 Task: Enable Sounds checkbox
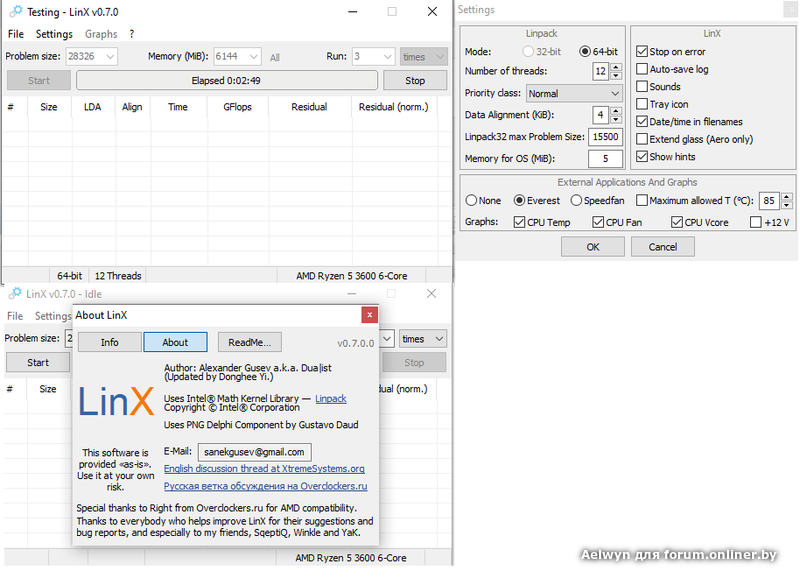point(642,86)
